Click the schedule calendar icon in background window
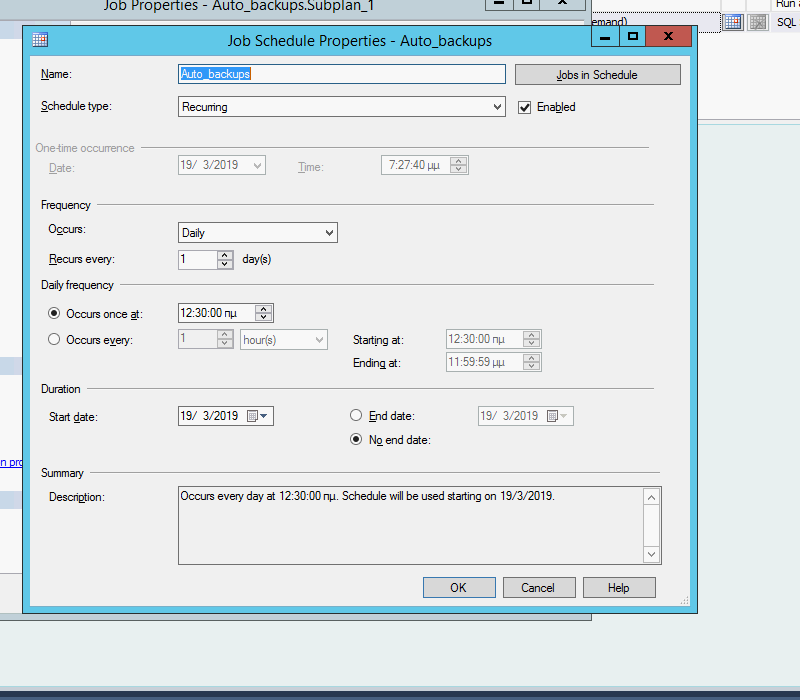This screenshot has height=700, width=800. (x=733, y=22)
